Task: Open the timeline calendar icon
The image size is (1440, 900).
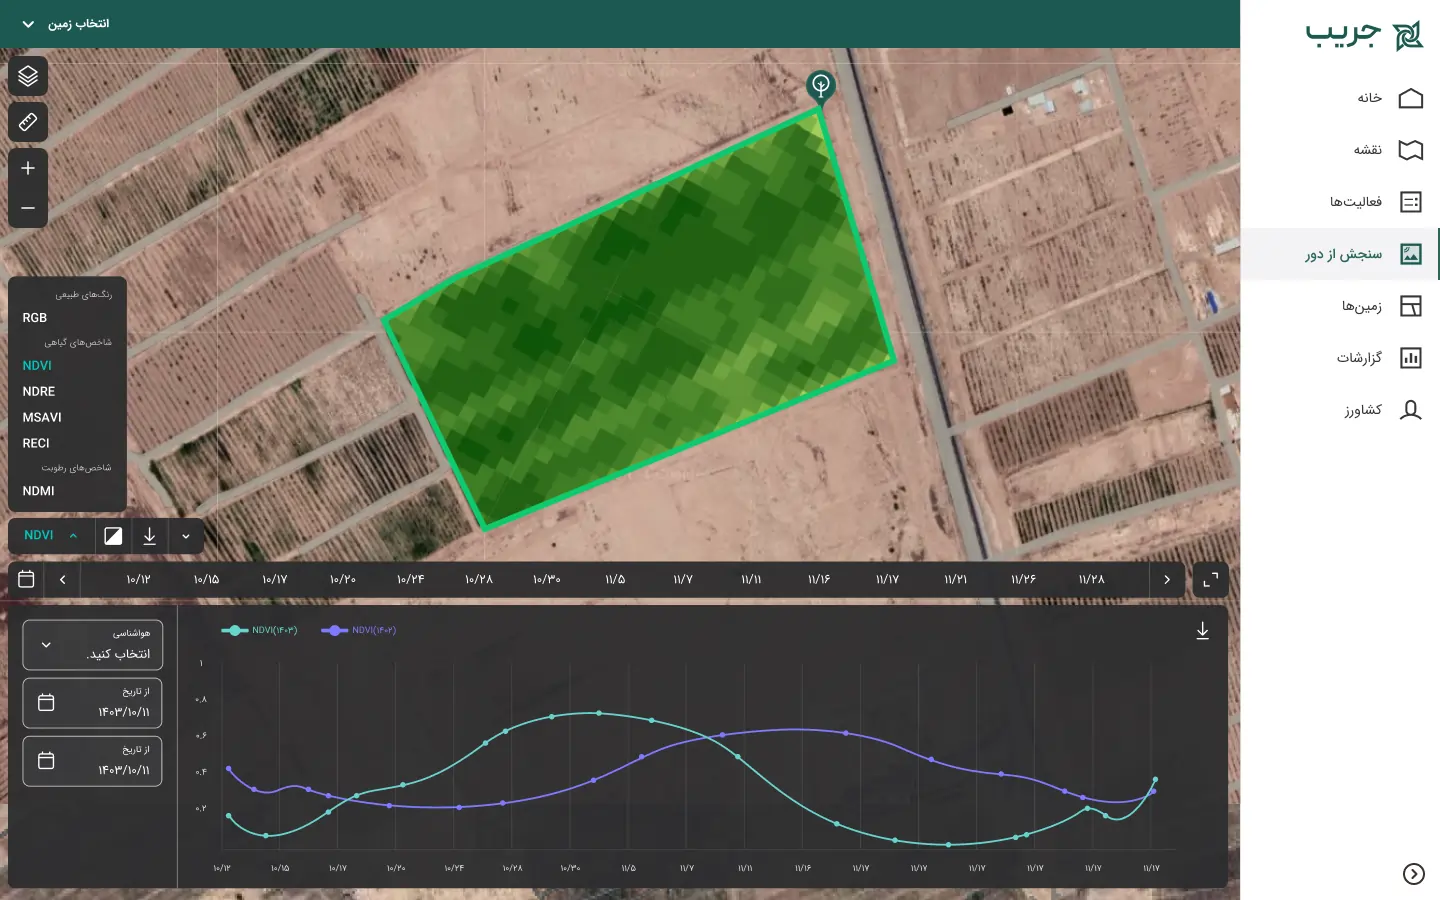Action: pos(27,579)
